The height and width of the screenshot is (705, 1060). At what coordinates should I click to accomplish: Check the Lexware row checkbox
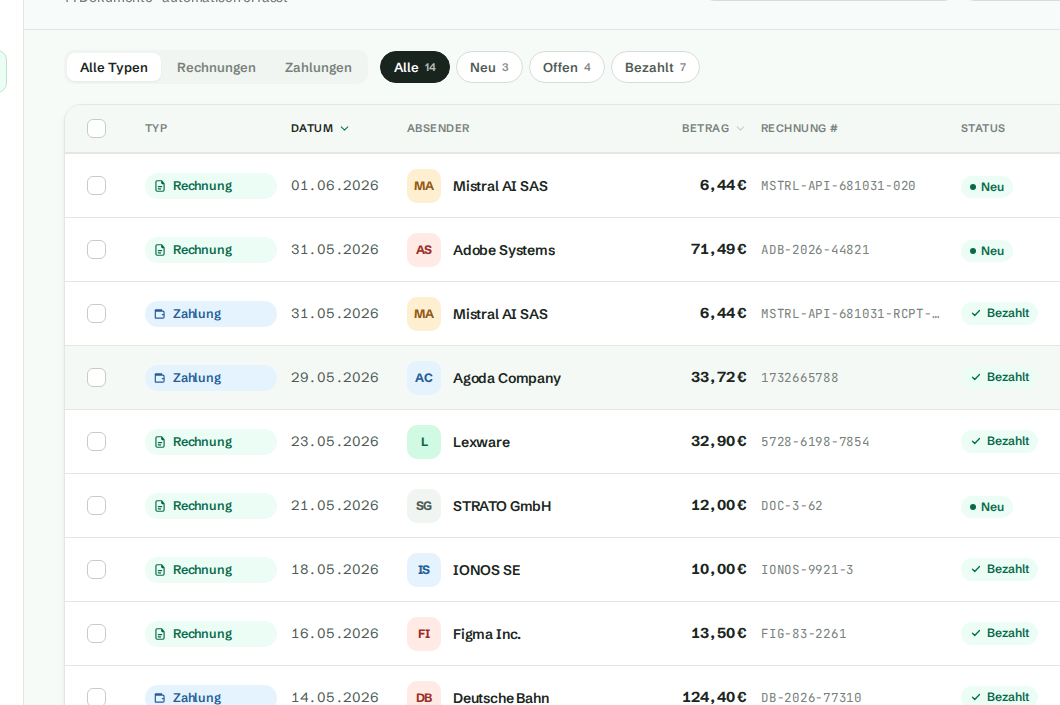click(x=97, y=441)
